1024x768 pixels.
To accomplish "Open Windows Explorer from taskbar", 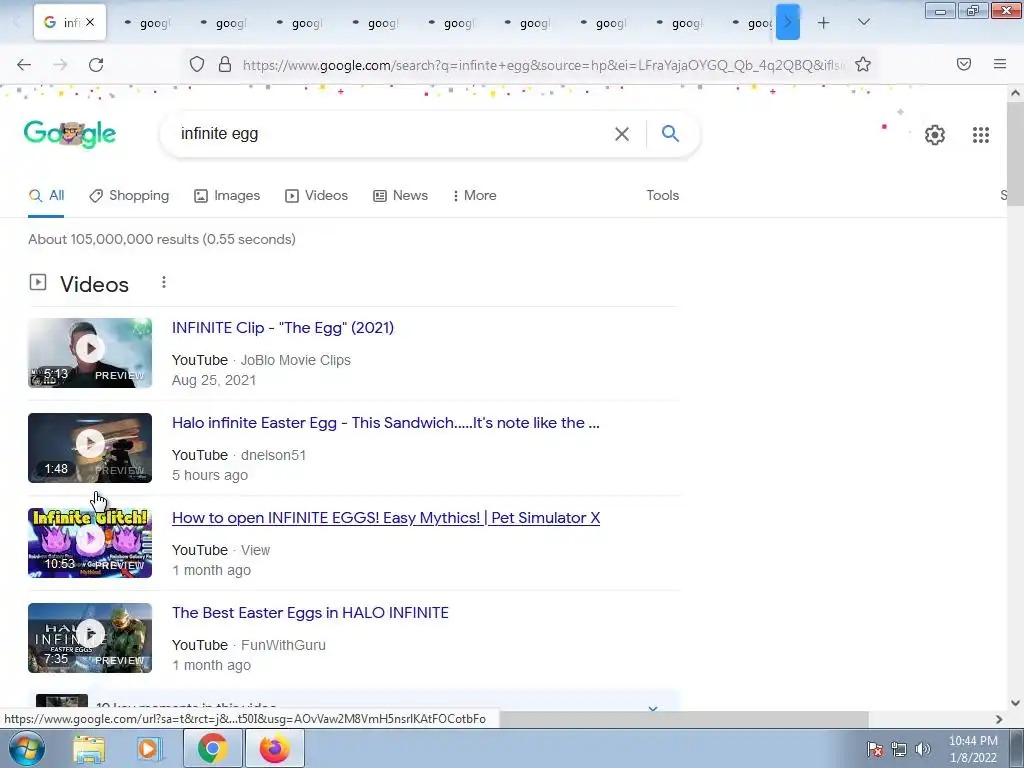I will (89, 748).
